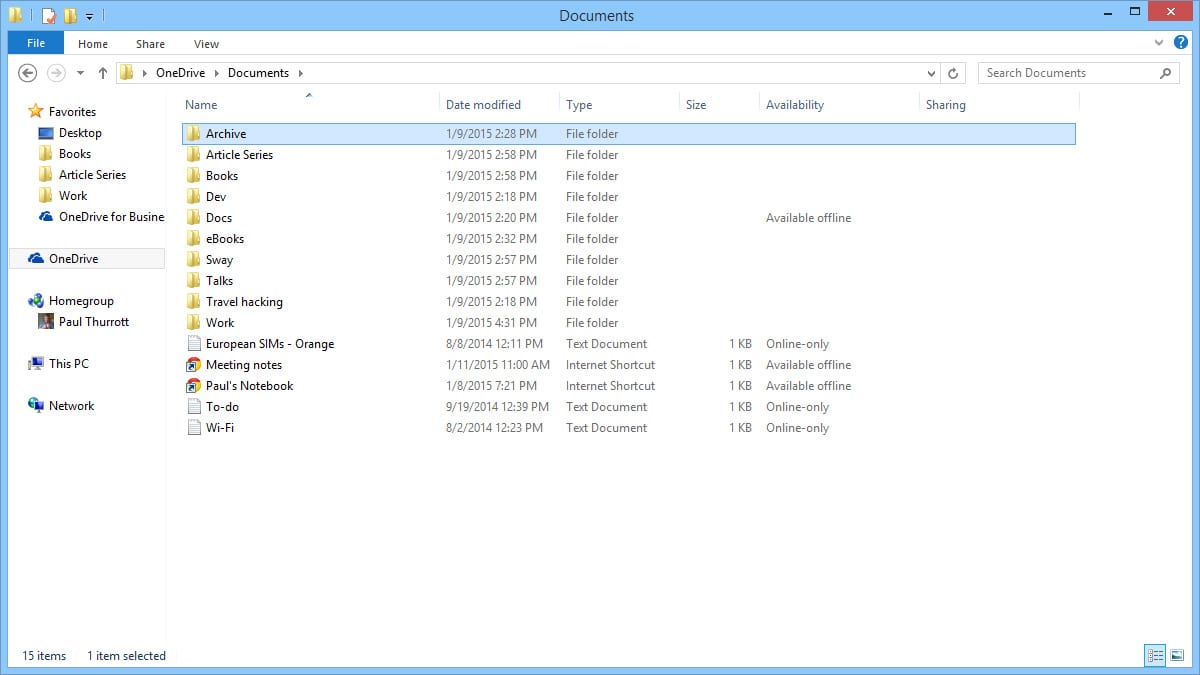Go back using the Back arrow button
This screenshot has width=1200, height=675.
28,73
